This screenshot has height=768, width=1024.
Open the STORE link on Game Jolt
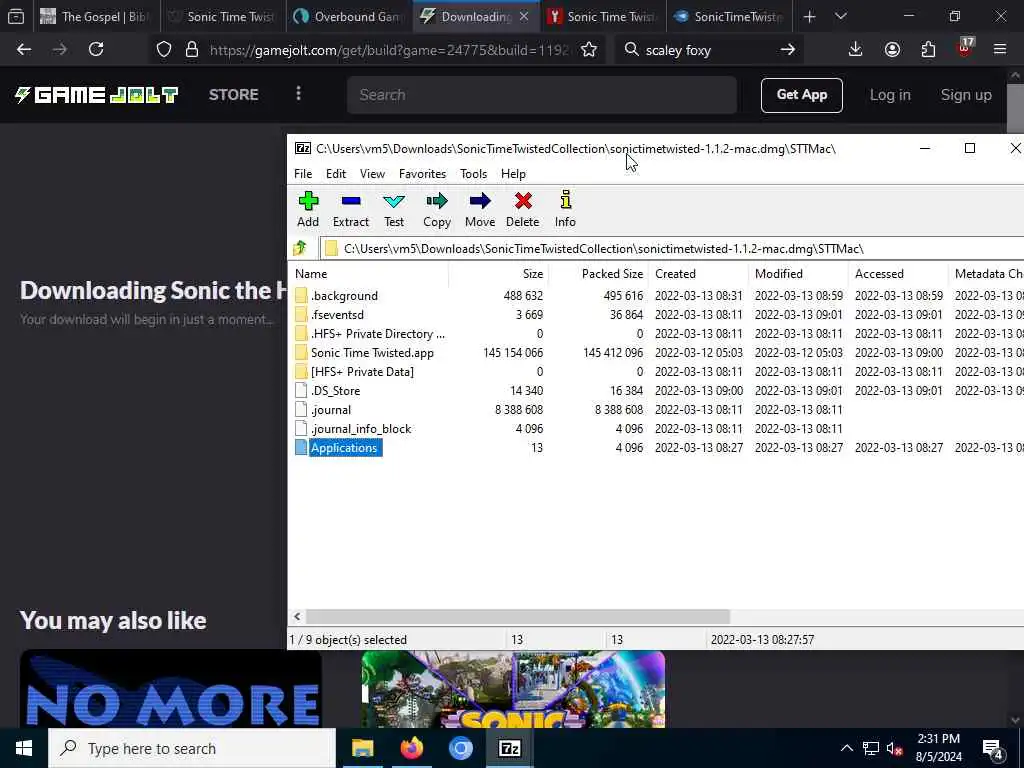234,95
